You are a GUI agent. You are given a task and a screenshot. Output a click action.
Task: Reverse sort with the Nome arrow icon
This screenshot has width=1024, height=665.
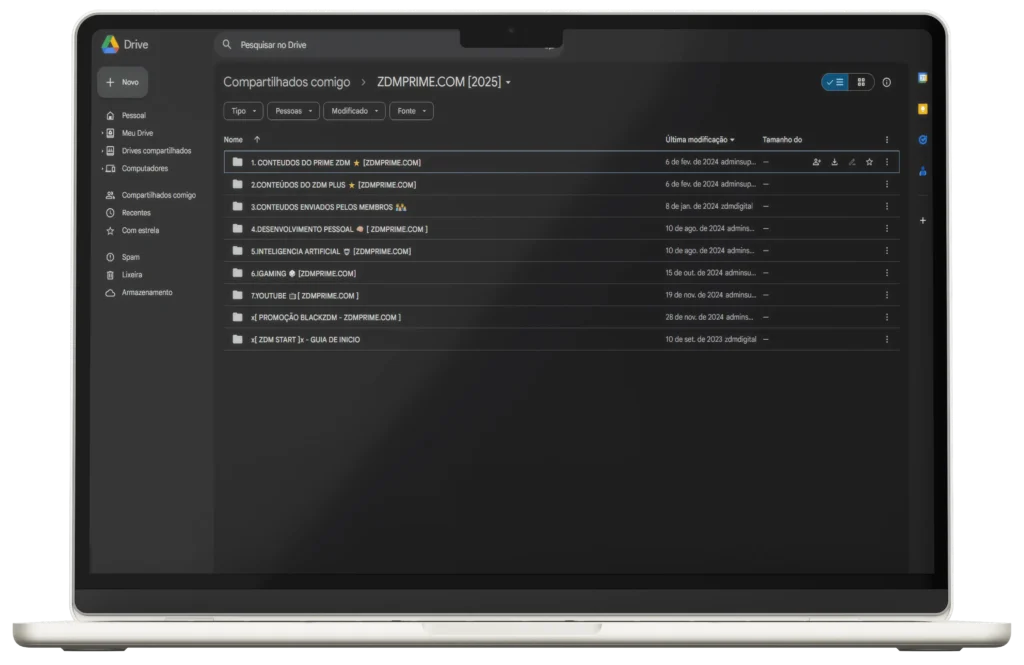pyautogui.click(x=257, y=139)
